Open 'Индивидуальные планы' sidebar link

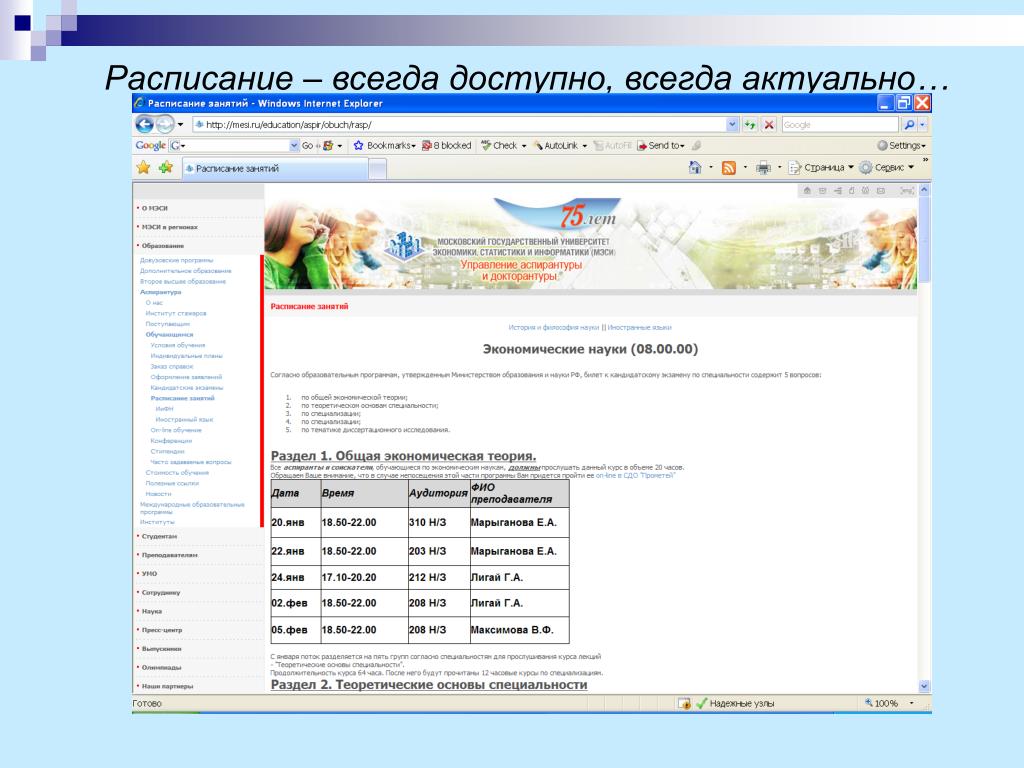[x=187, y=356]
